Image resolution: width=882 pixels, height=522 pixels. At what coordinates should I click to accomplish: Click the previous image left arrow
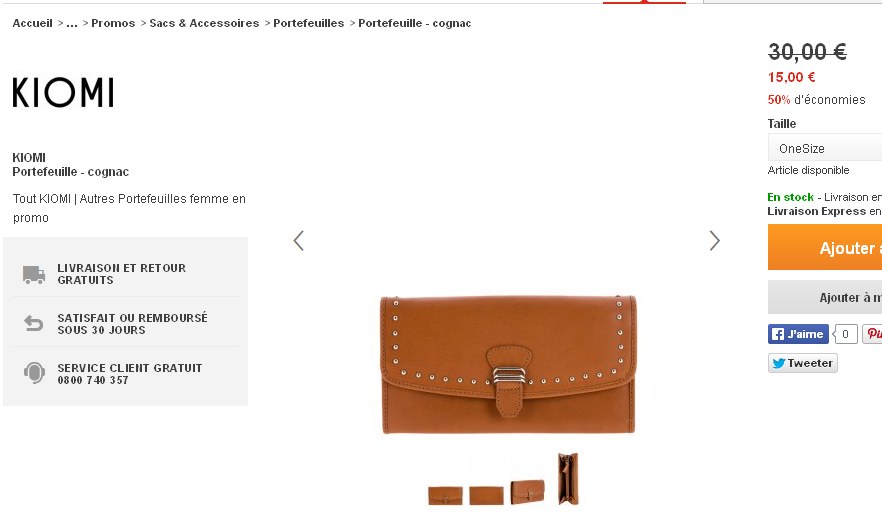point(299,241)
